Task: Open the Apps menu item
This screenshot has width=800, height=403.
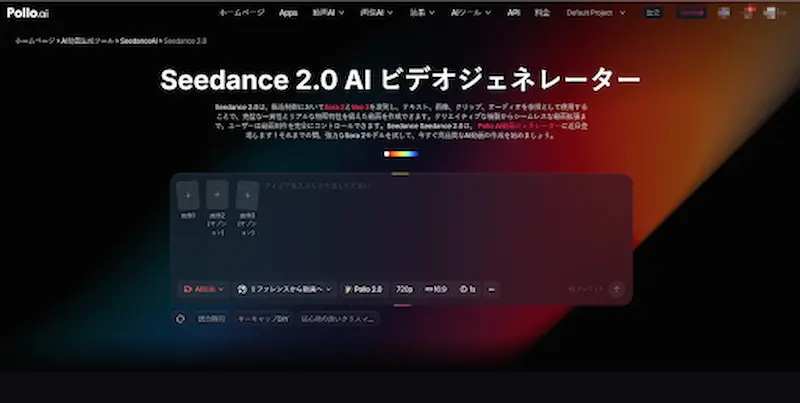Action: [288, 13]
